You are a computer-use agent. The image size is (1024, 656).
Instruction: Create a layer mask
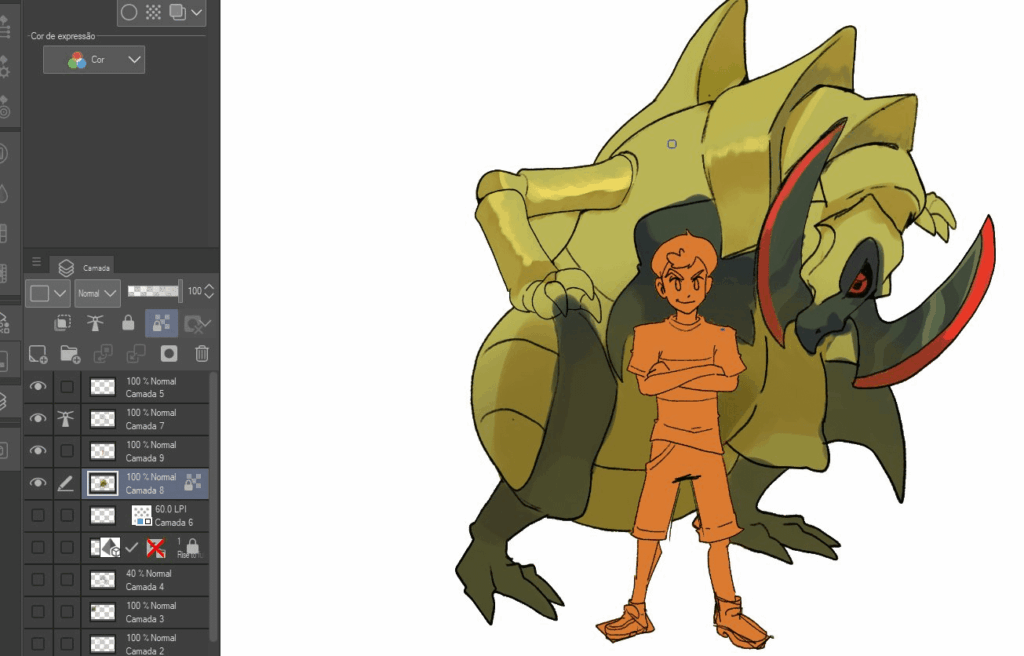point(169,354)
